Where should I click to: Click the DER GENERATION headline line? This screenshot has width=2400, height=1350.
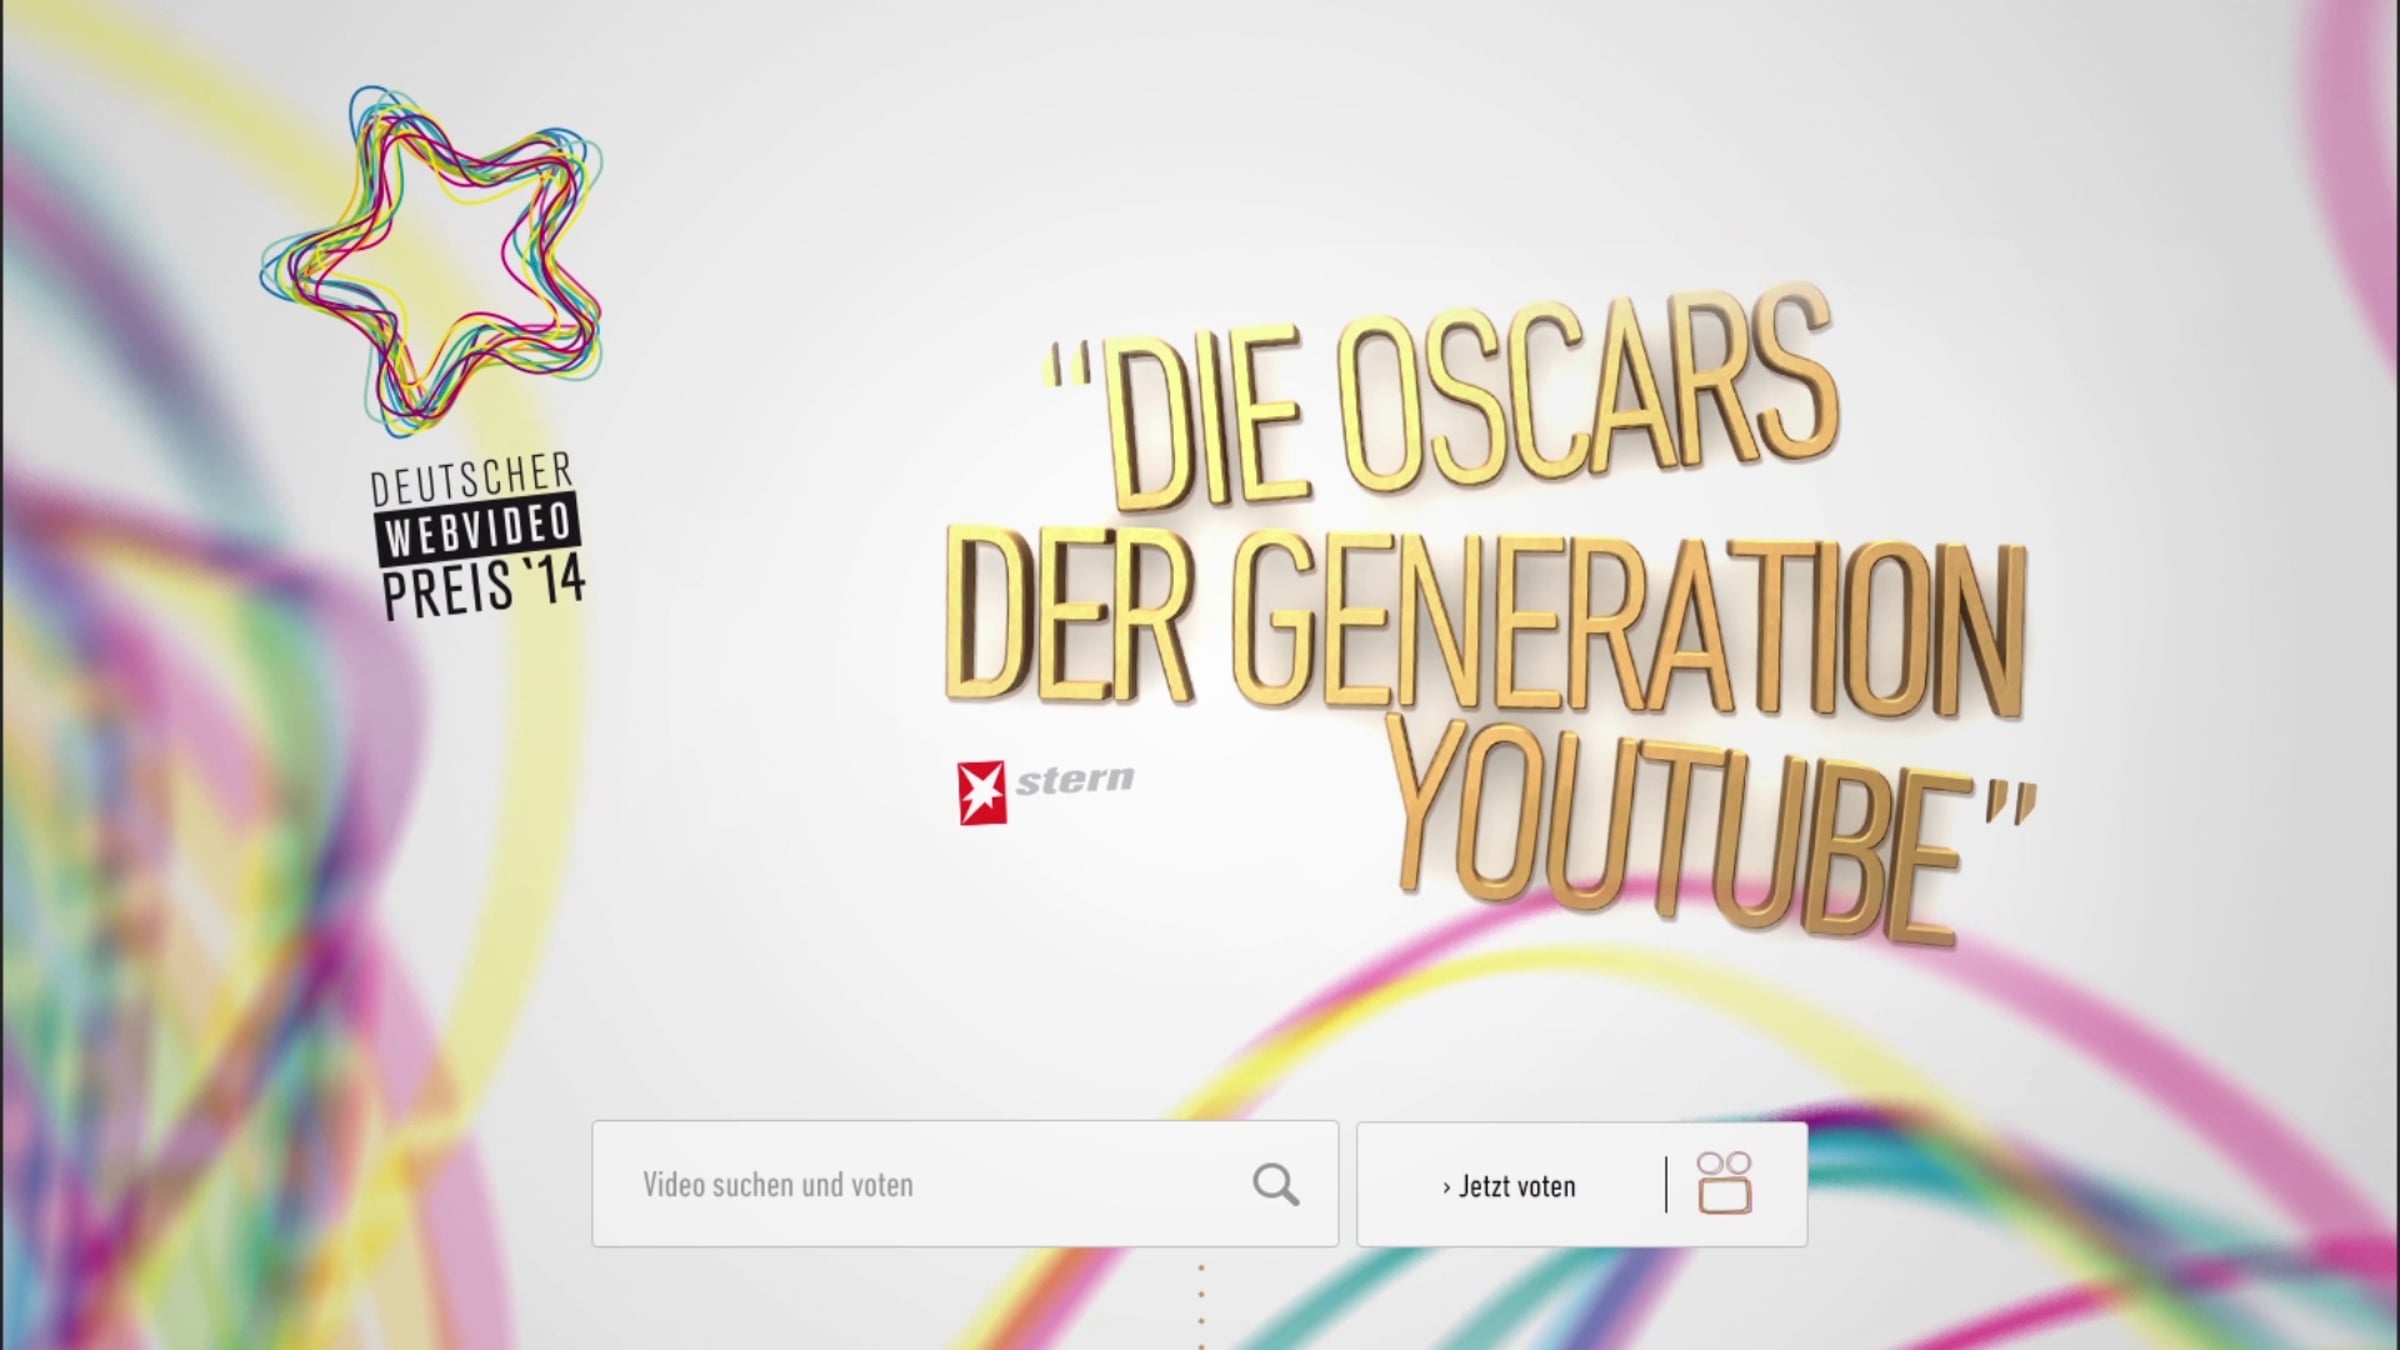click(x=1480, y=625)
